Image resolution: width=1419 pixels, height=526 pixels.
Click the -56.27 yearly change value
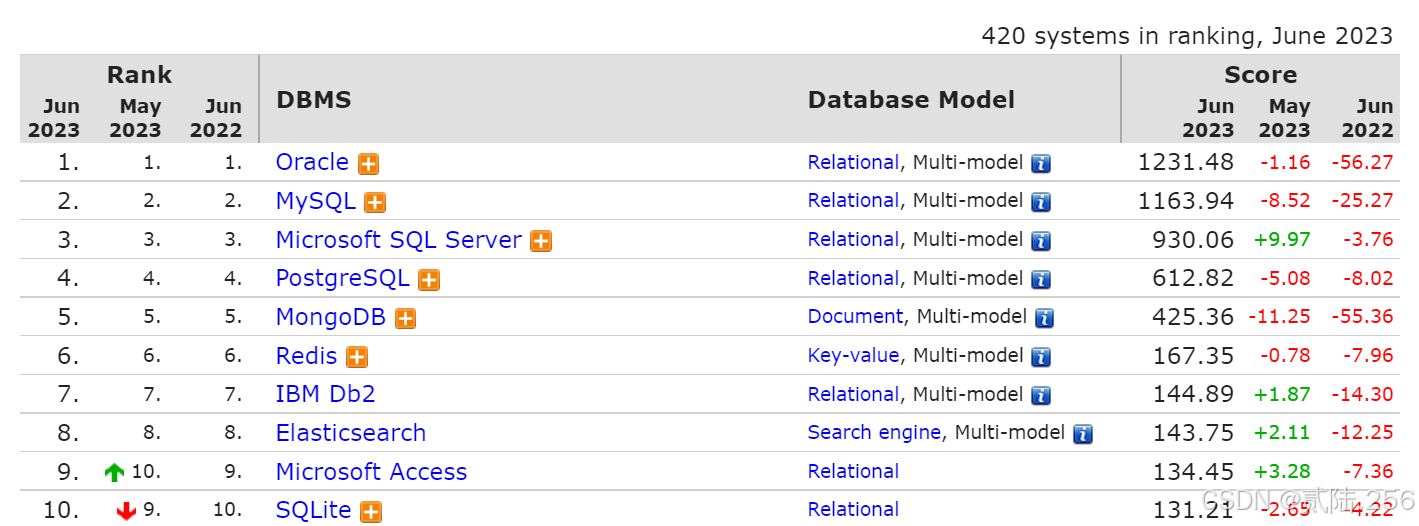(x=1362, y=162)
